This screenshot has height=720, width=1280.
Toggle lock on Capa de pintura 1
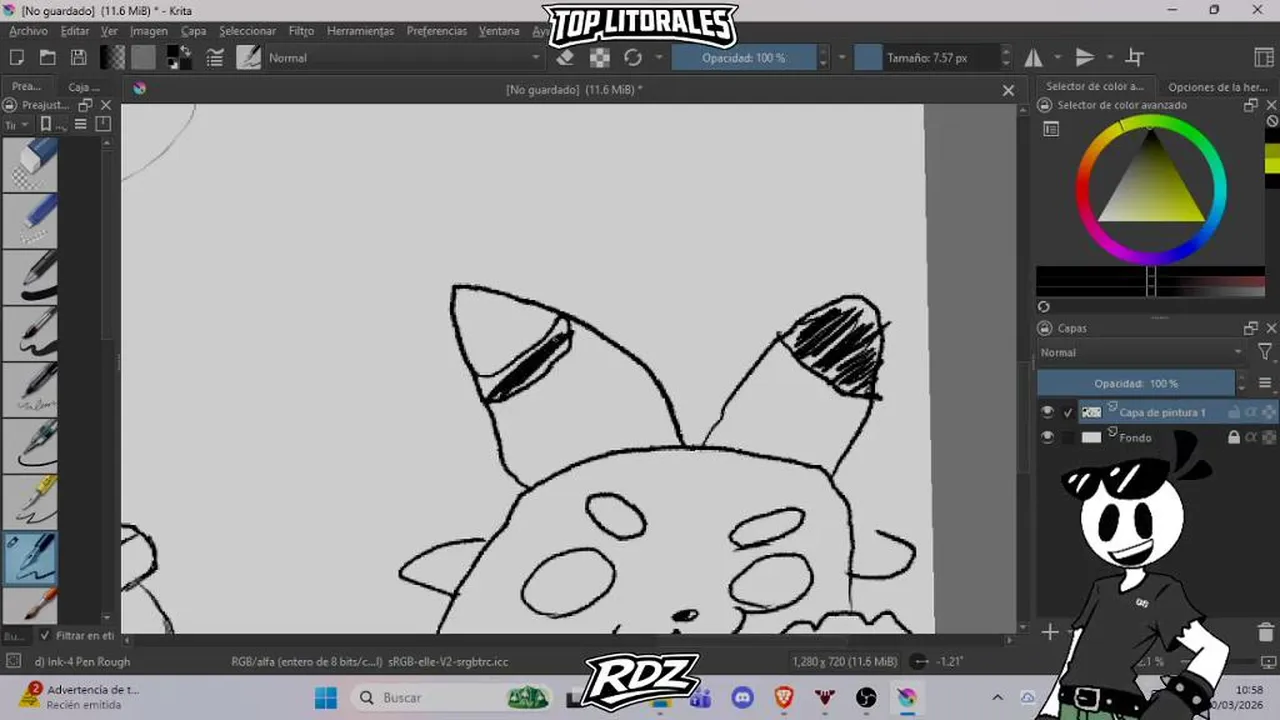(x=1234, y=412)
